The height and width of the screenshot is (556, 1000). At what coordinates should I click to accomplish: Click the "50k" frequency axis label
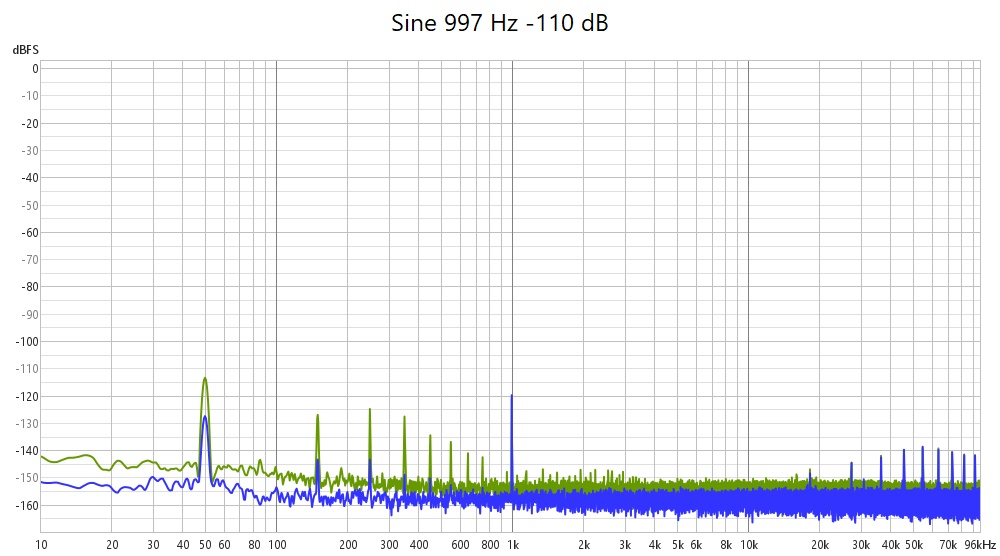915,545
